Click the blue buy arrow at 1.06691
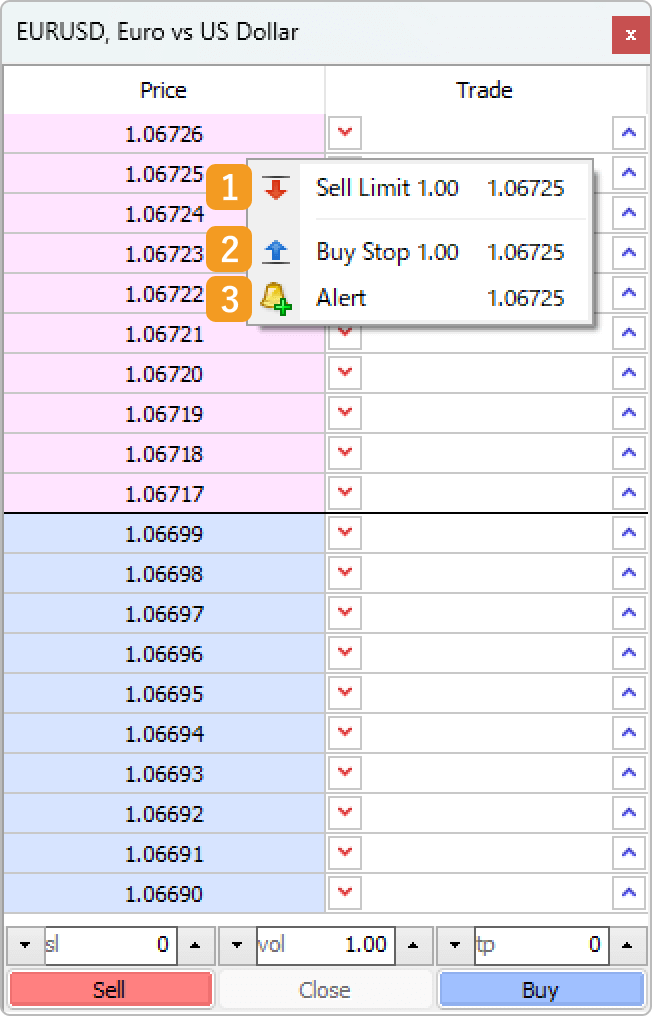 coord(629,853)
